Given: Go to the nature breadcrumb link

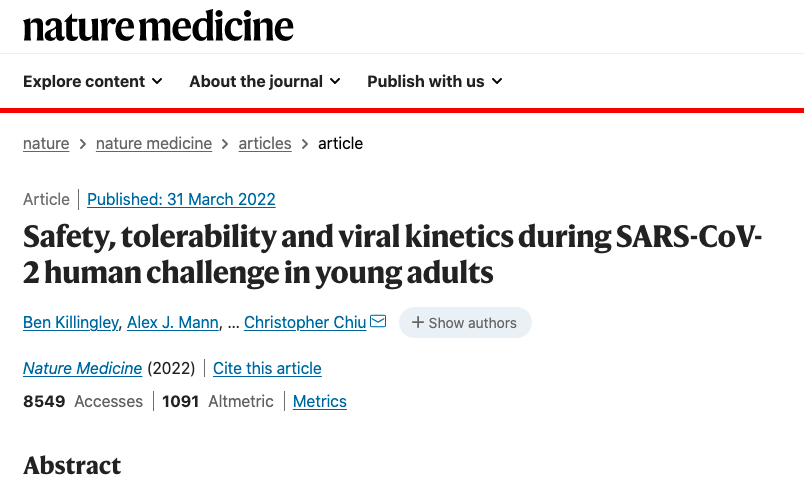Looking at the screenshot, I should coord(46,144).
